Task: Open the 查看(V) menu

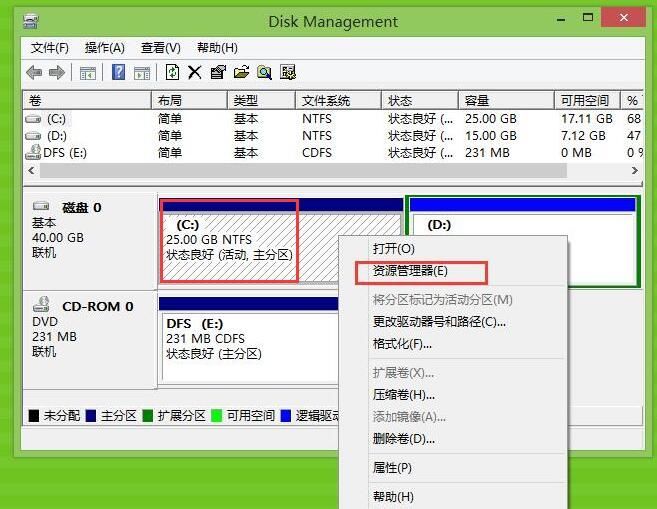Action: pos(160,48)
